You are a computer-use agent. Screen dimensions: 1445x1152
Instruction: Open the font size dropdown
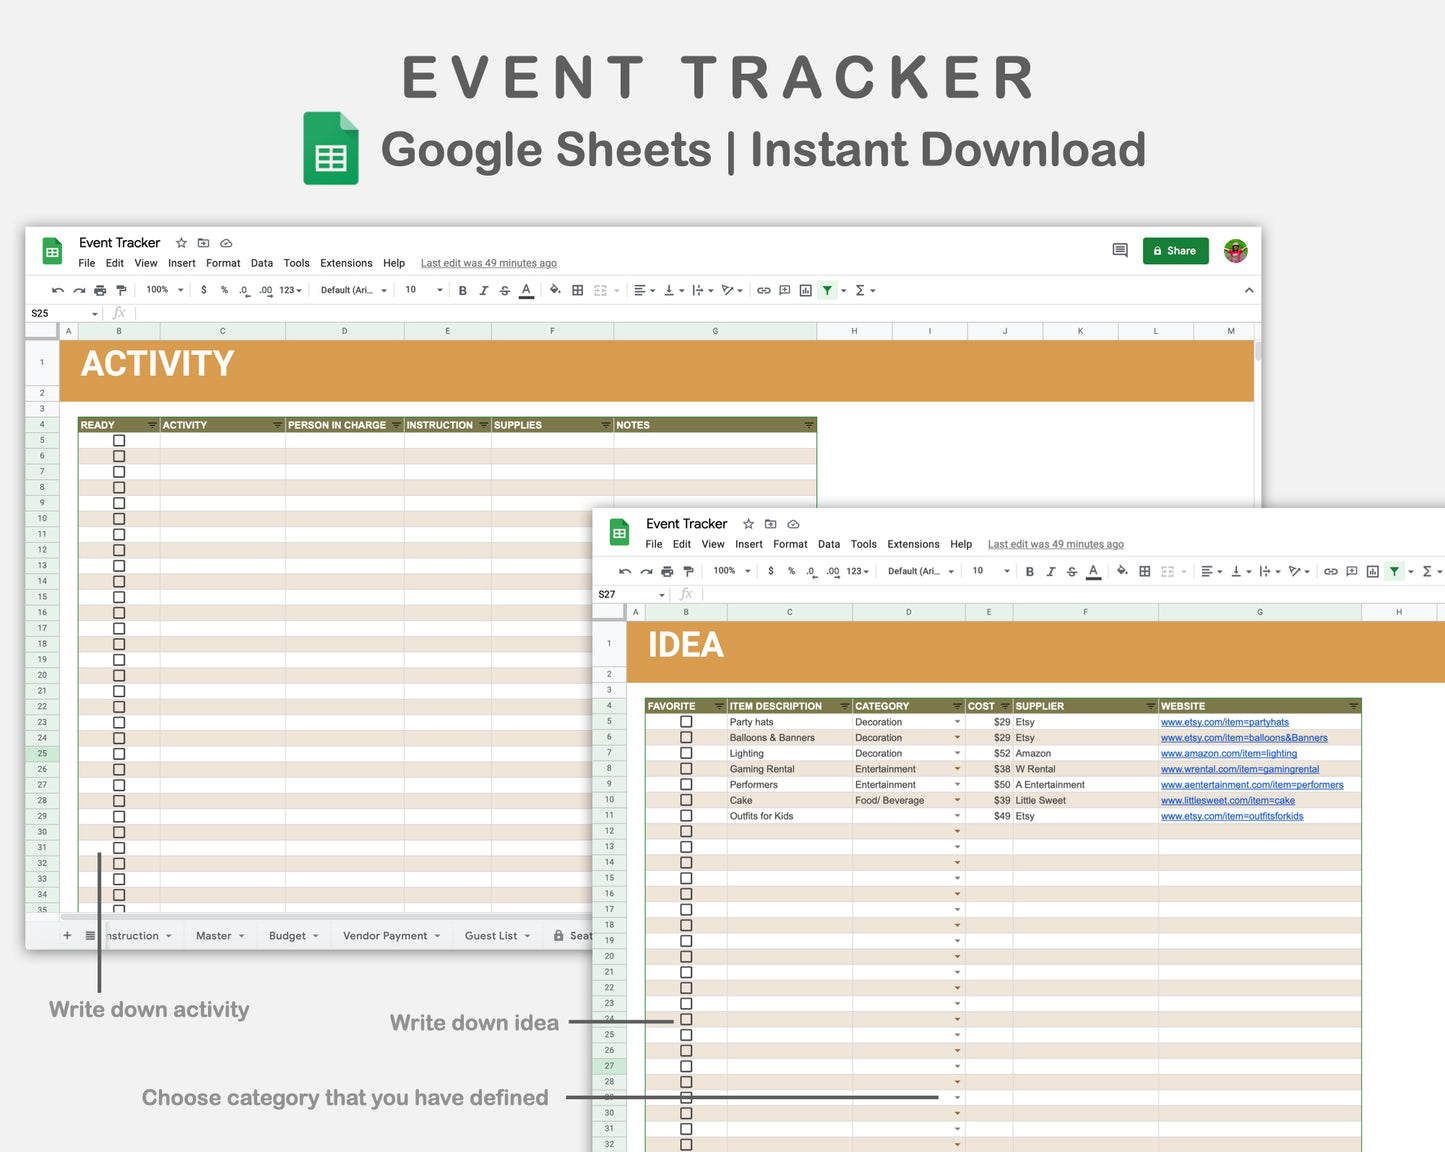[x=422, y=290]
